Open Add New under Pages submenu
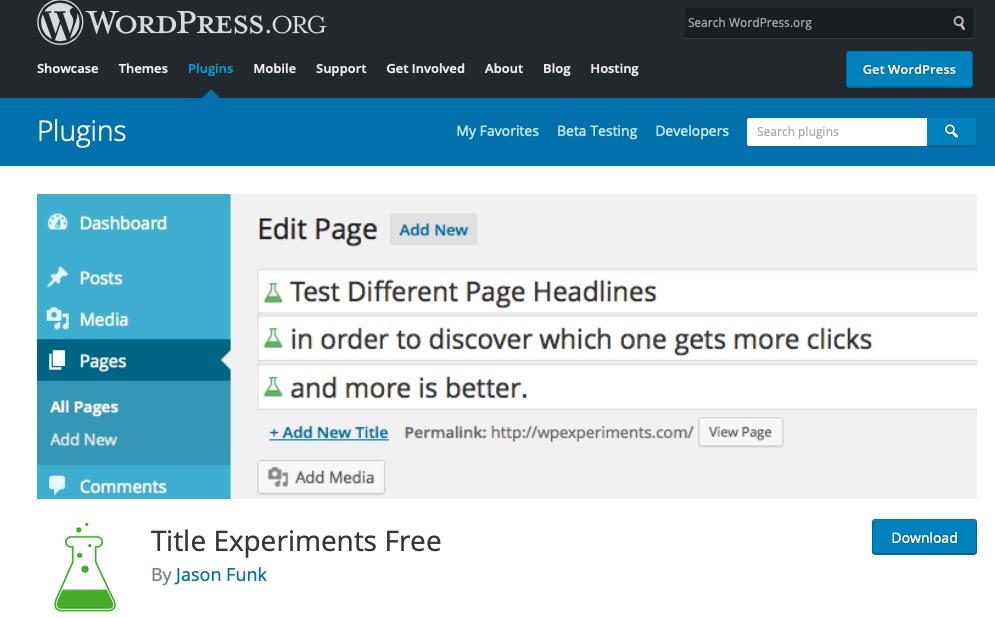 point(83,439)
